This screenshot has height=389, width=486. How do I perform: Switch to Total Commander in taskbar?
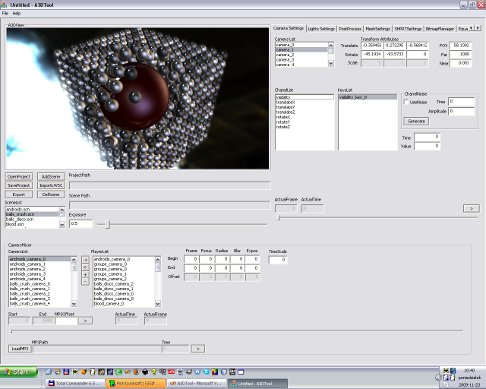(75, 383)
